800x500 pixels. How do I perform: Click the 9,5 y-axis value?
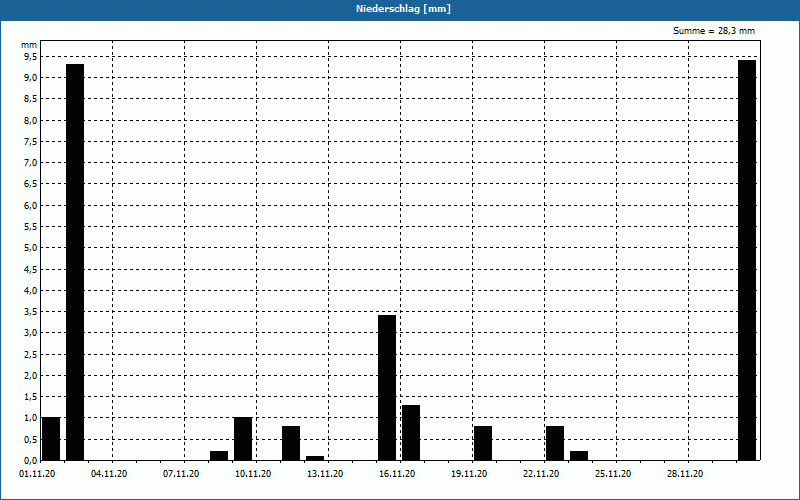pos(31,57)
